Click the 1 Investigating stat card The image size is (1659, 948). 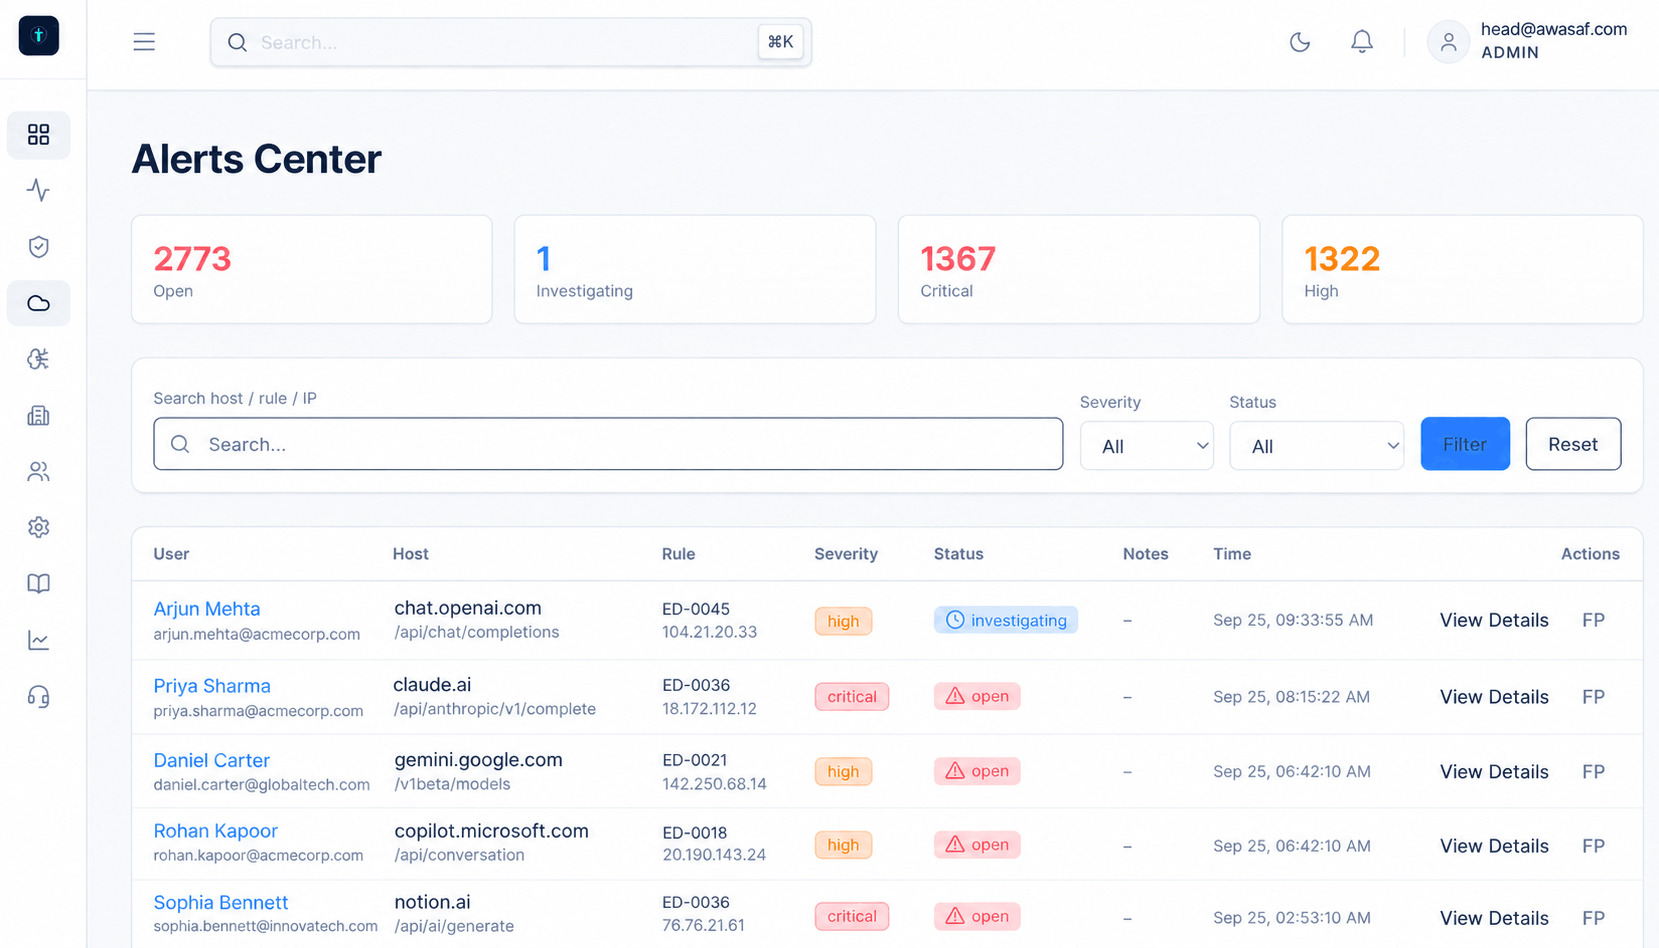pyautogui.click(x=695, y=269)
